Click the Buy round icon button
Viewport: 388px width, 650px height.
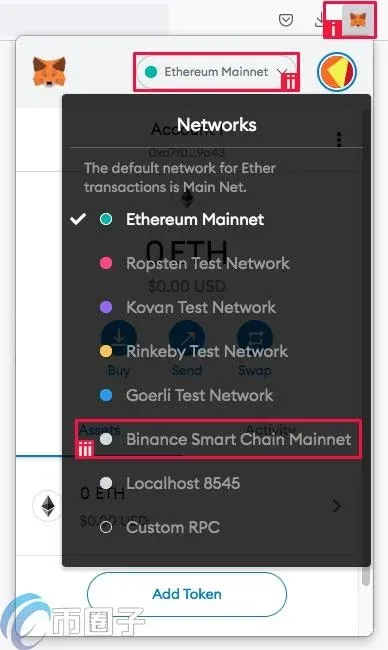[x=119, y=337]
